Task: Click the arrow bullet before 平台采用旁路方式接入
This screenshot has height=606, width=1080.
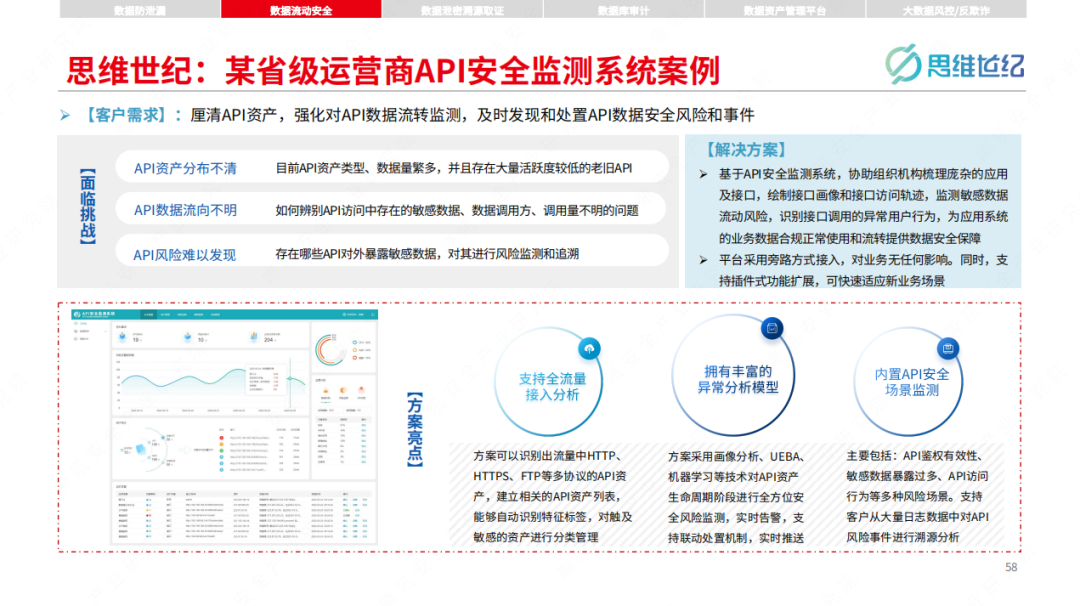Action: (x=703, y=260)
